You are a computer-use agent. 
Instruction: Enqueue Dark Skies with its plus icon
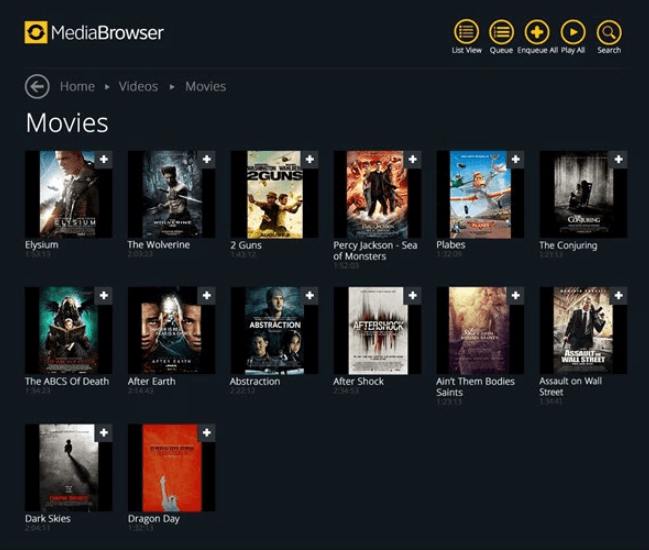(x=103, y=432)
